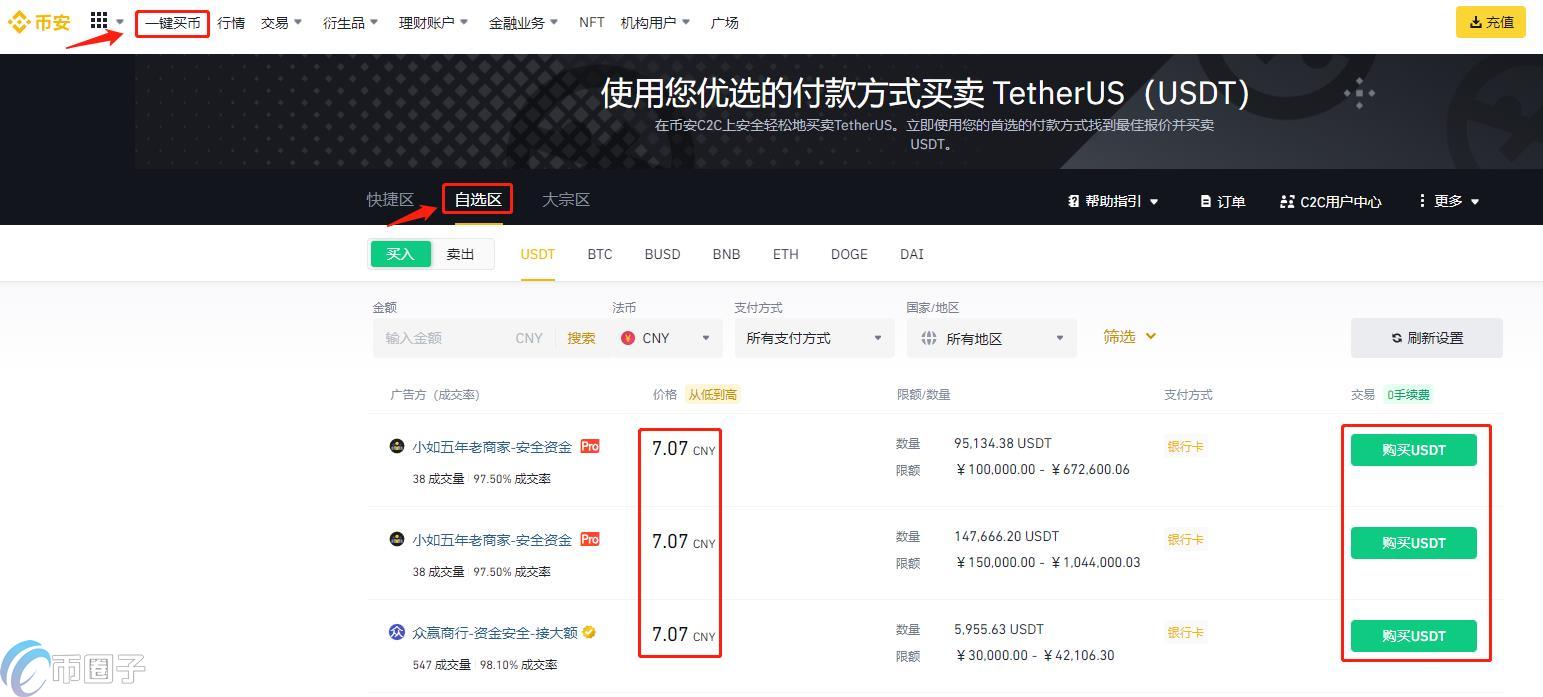Open the 所有地区 region dropdown
Image resolution: width=1543 pixels, height=697 pixels.
[991, 338]
